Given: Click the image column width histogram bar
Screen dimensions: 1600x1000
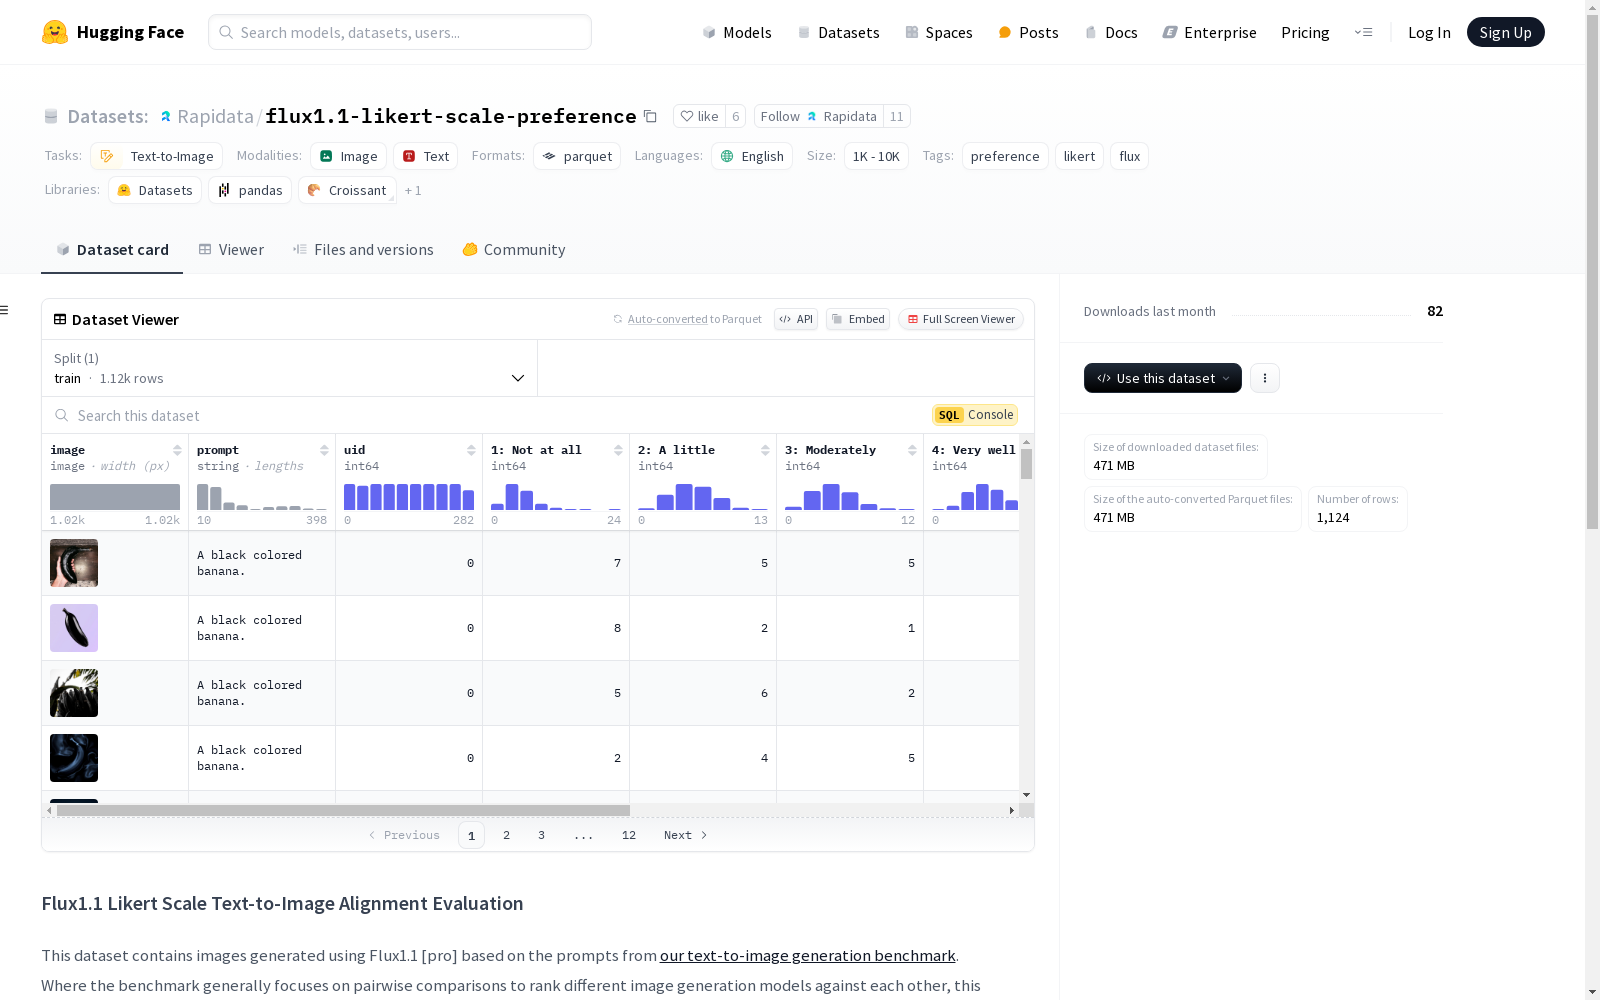Looking at the screenshot, I should (115, 497).
